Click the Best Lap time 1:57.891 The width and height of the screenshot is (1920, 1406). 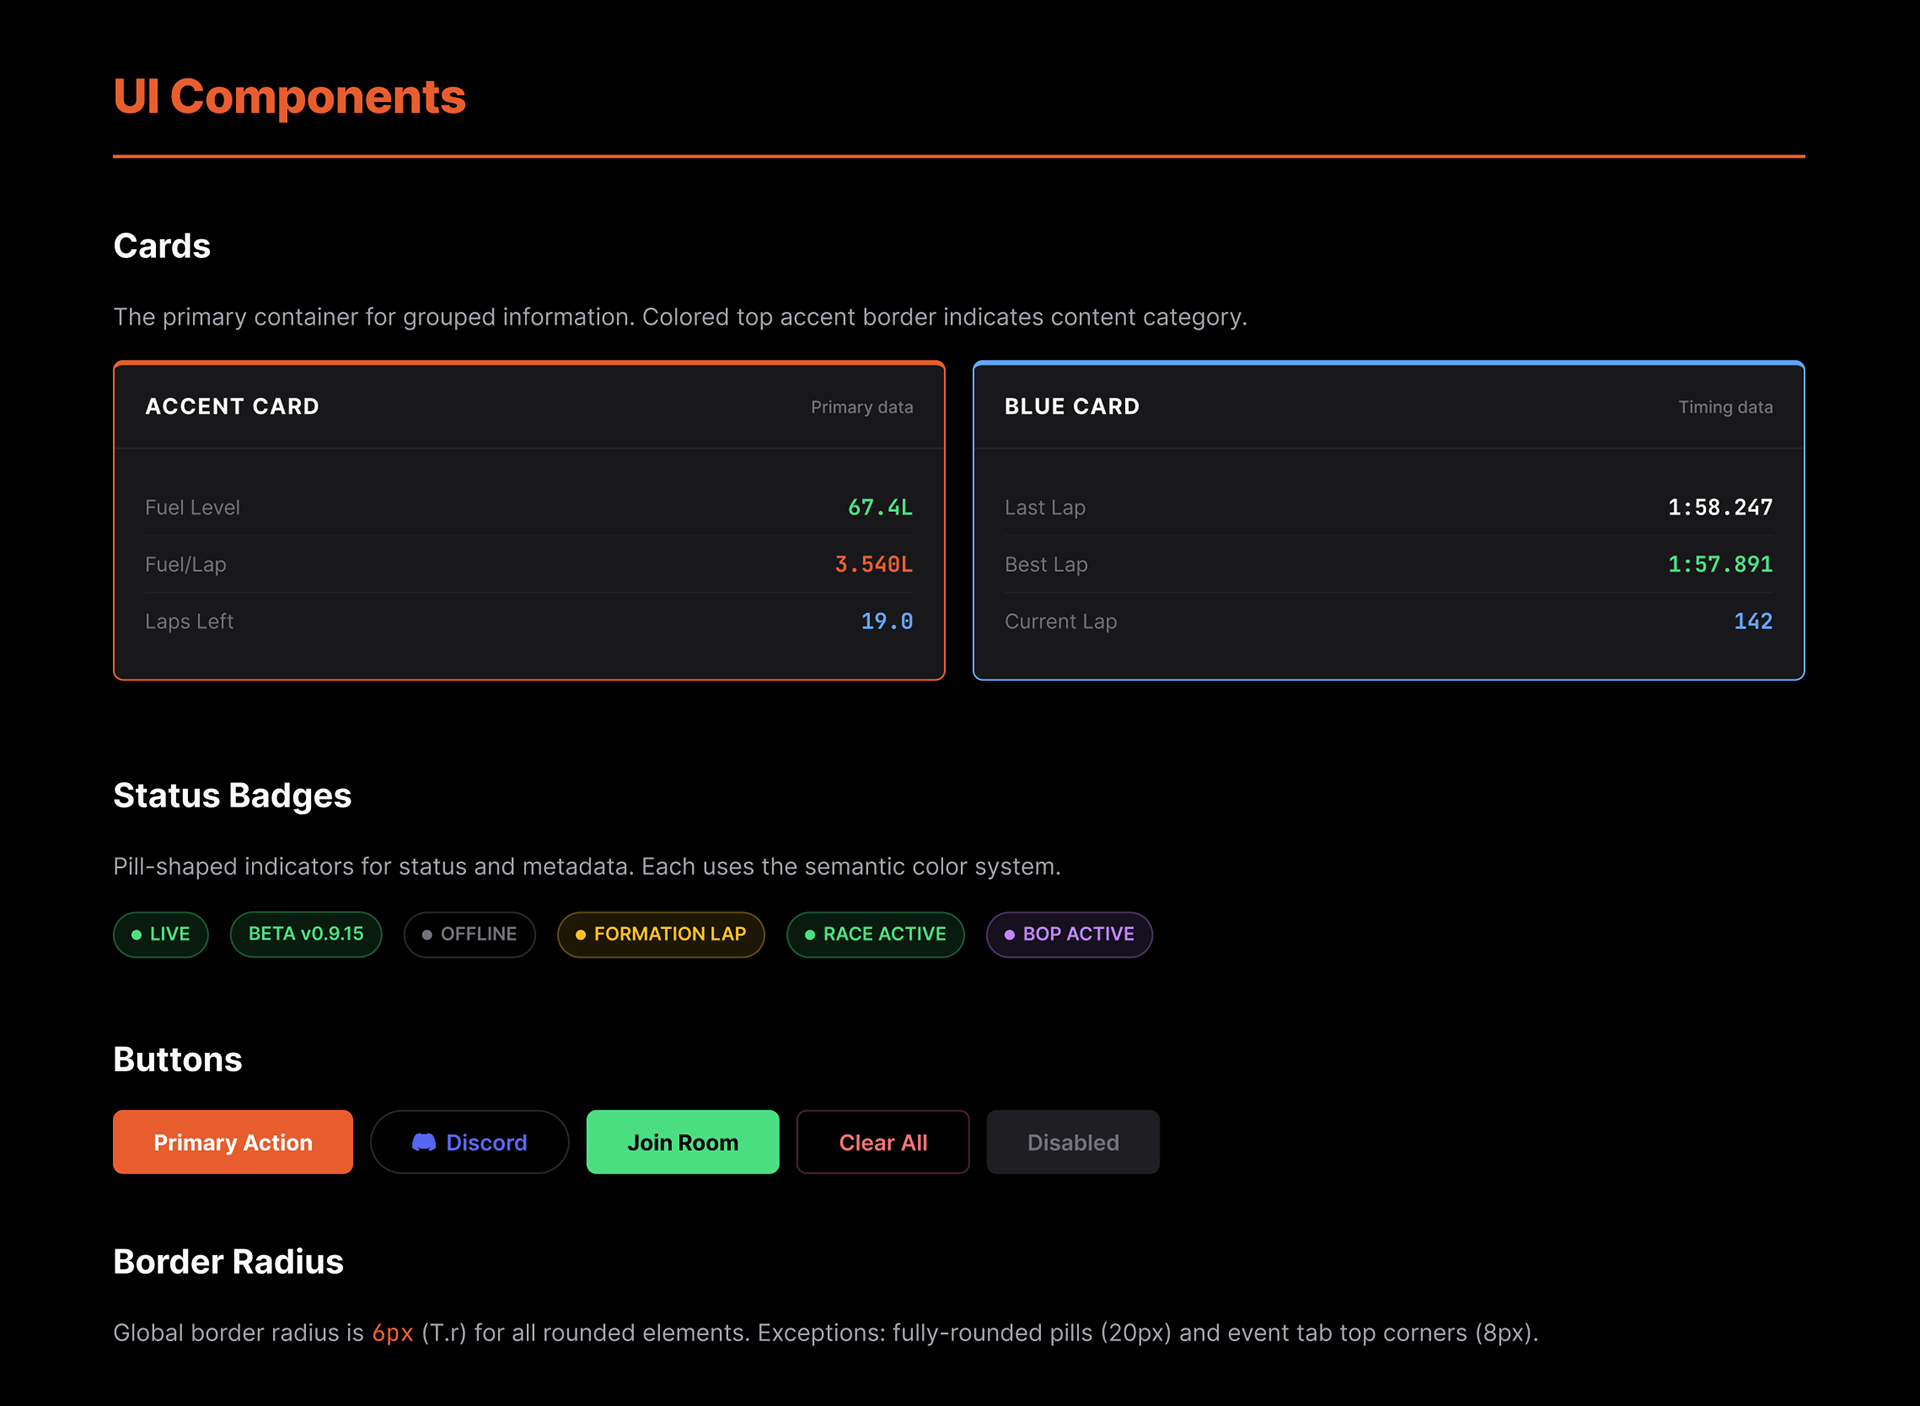[1719, 565]
